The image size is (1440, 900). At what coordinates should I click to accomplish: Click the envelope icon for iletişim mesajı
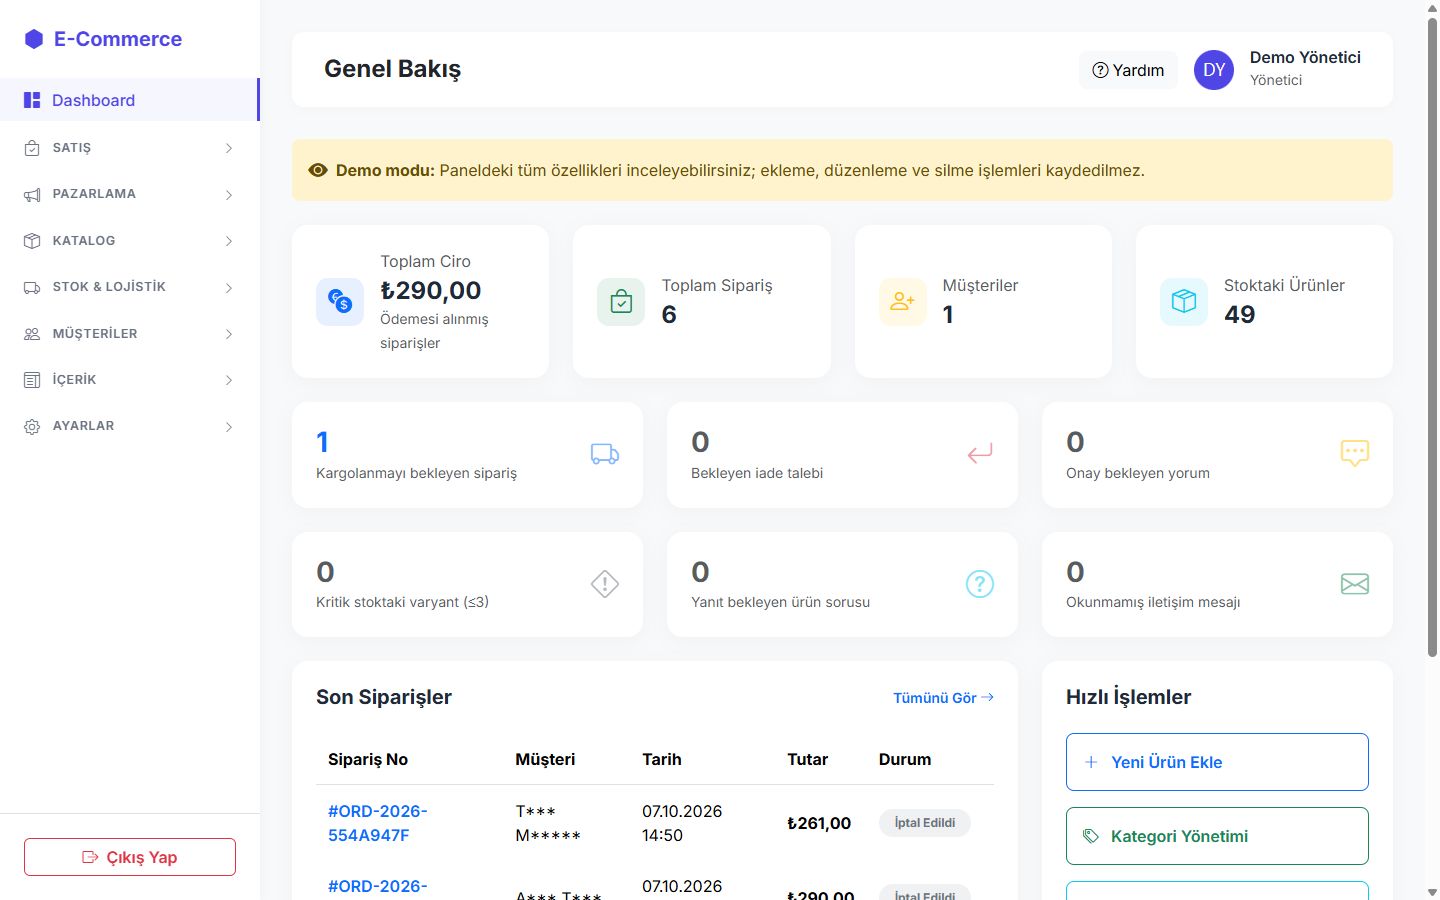click(x=1355, y=584)
